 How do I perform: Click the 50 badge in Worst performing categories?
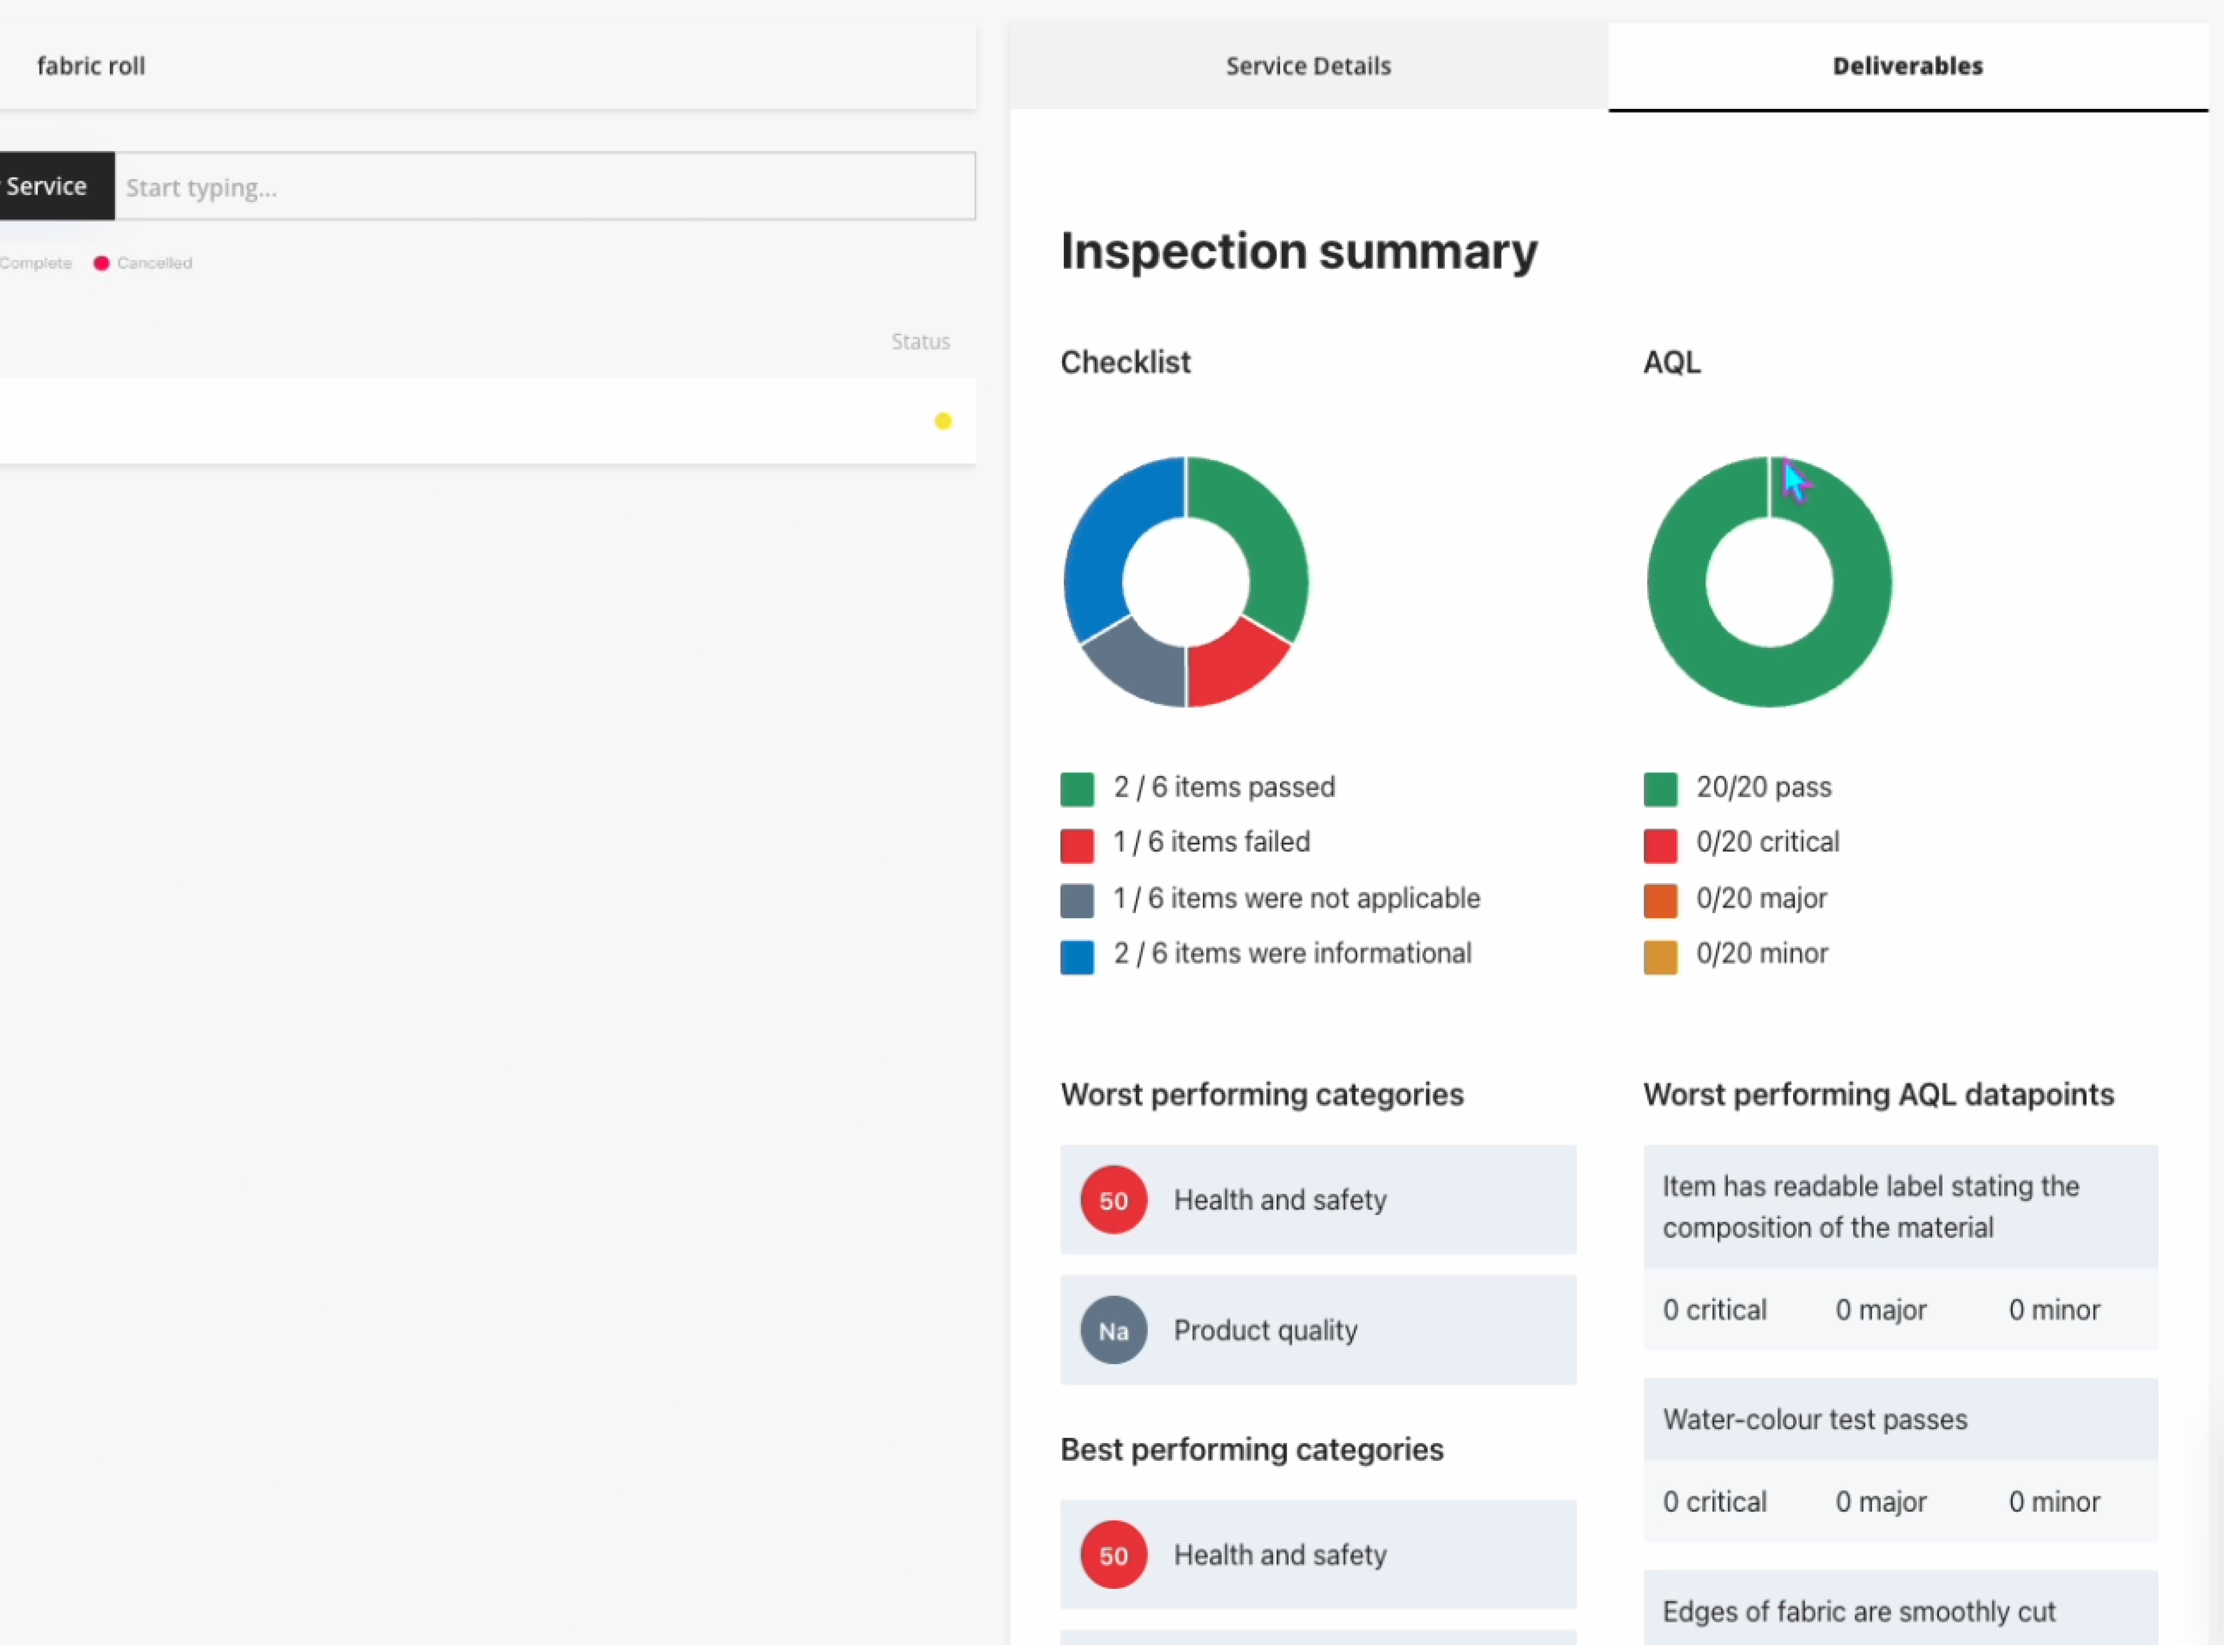pyautogui.click(x=1115, y=1201)
